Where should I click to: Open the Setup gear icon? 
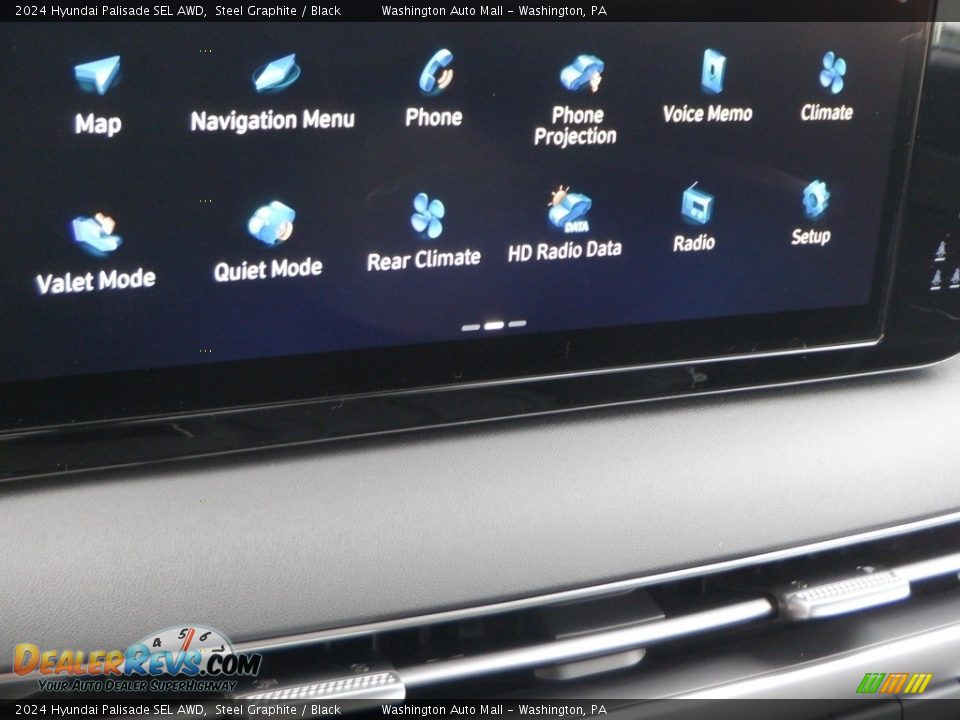coord(816,199)
